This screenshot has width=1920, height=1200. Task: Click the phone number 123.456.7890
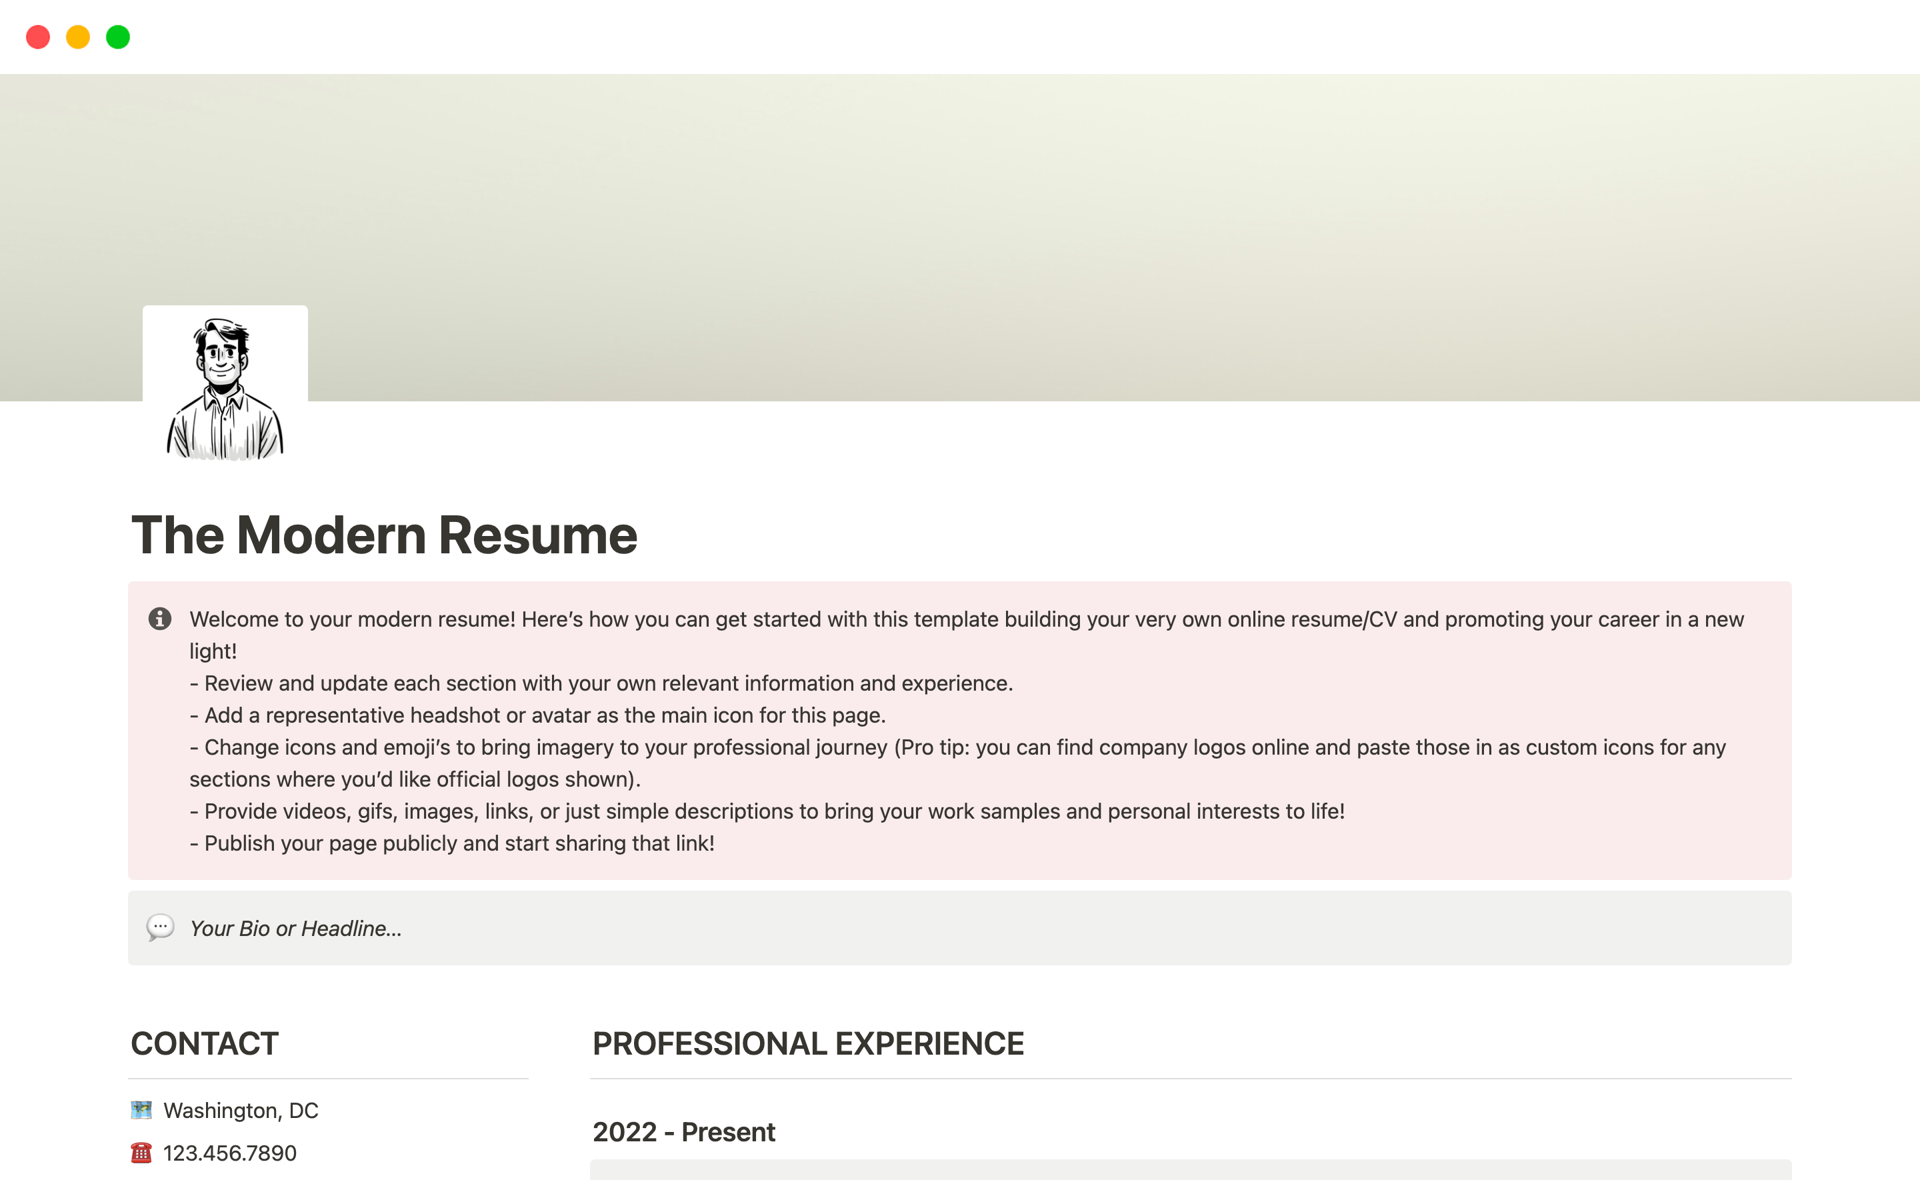pos(230,1153)
